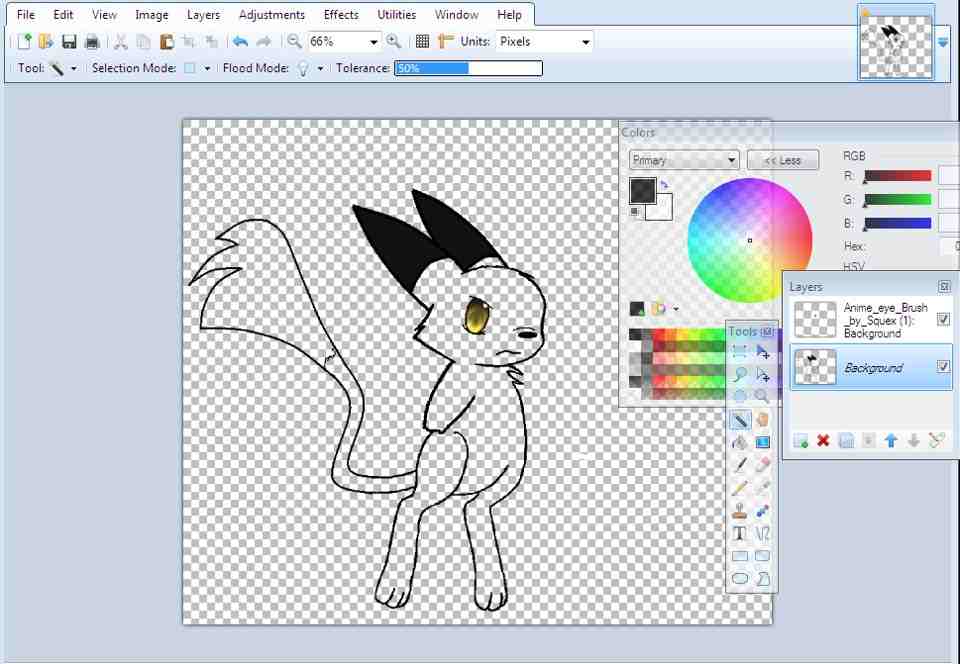The image size is (960, 664).
Task: Select the Pan hand tool
Action: pos(762,420)
